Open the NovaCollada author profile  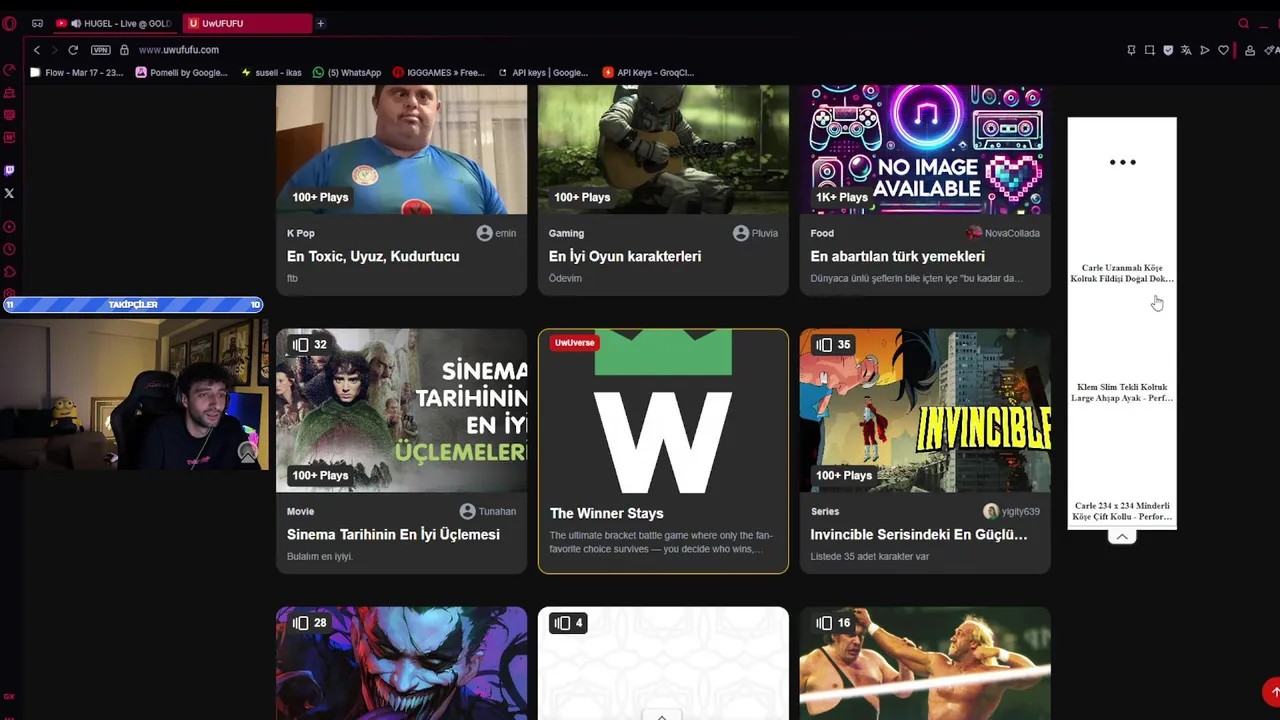click(x=1003, y=233)
